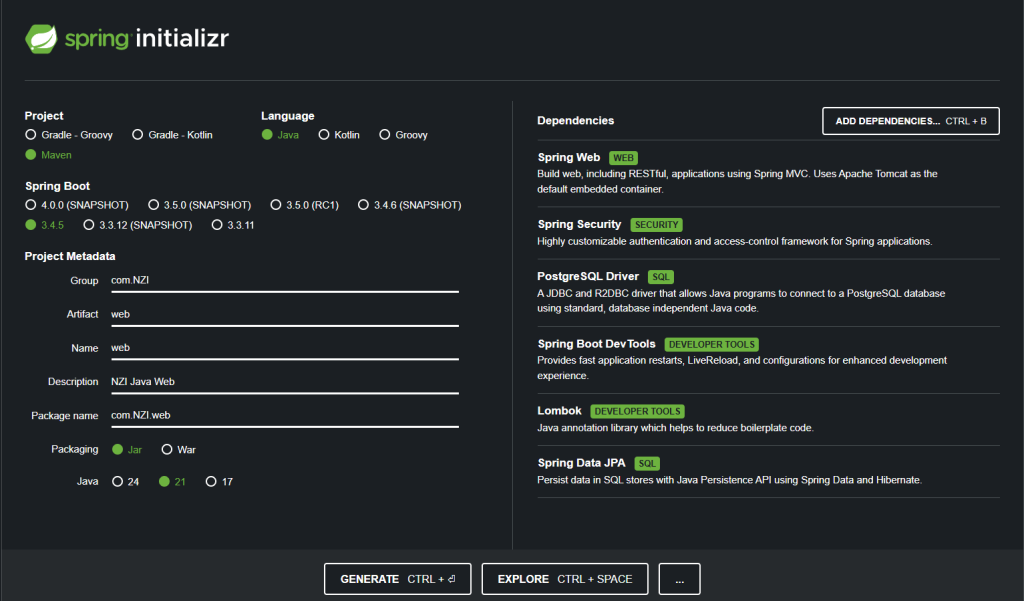This screenshot has width=1024, height=601.
Task: Select Java version 21
Action: coord(172,481)
